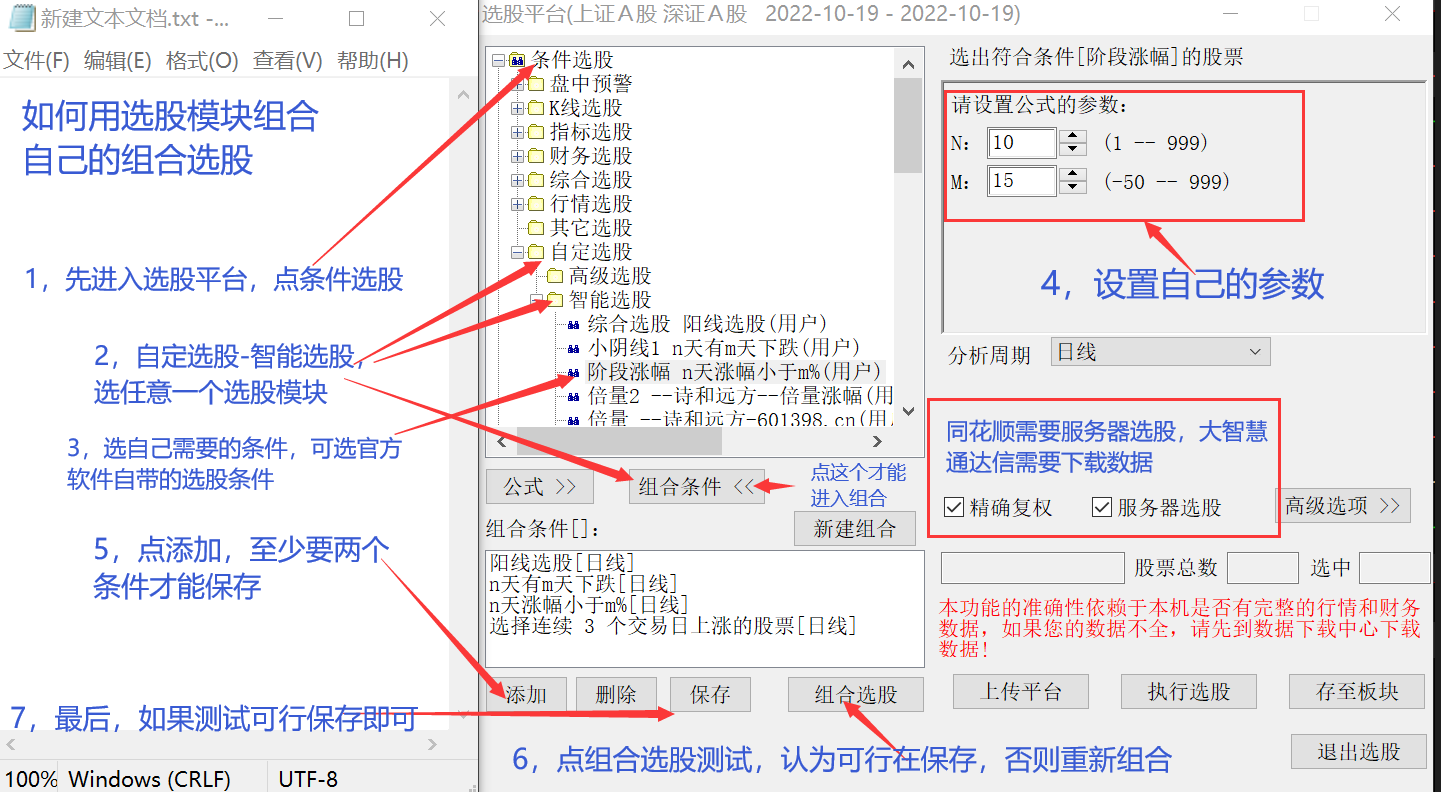Image resolution: width=1441 pixels, height=792 pixels.
Task: Click the 组合选股 button
Action: click(856, 694)
